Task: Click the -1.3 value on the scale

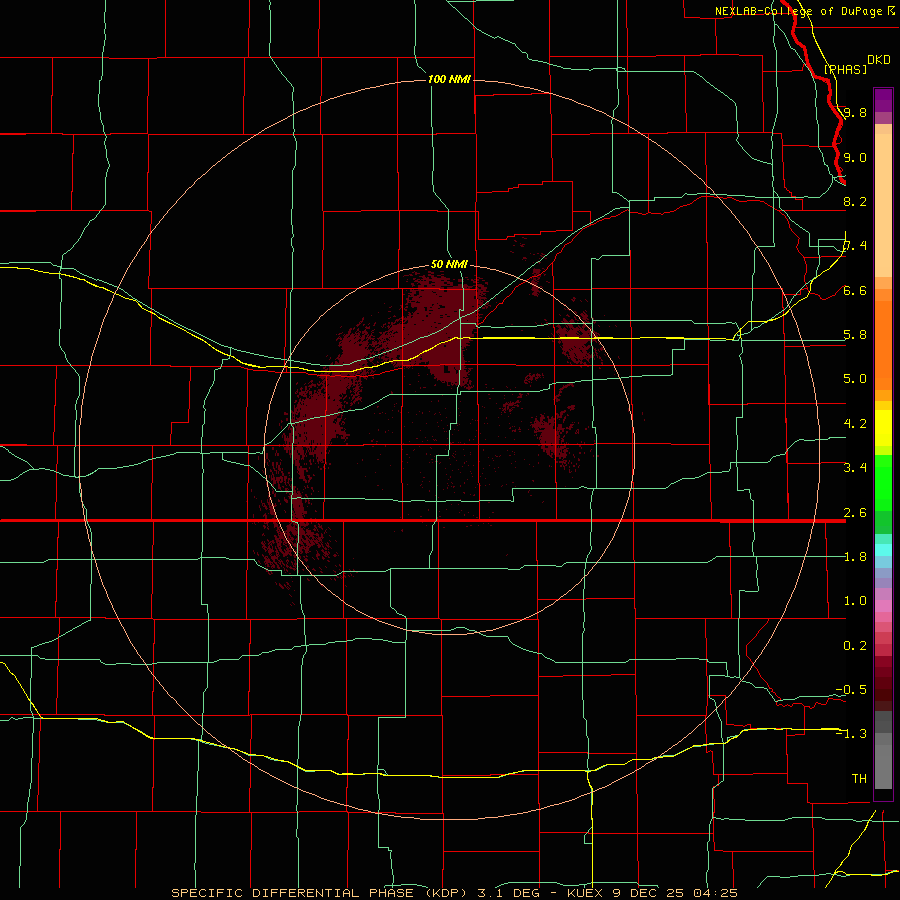Action: pyautogui.click(x=851, y=734)
